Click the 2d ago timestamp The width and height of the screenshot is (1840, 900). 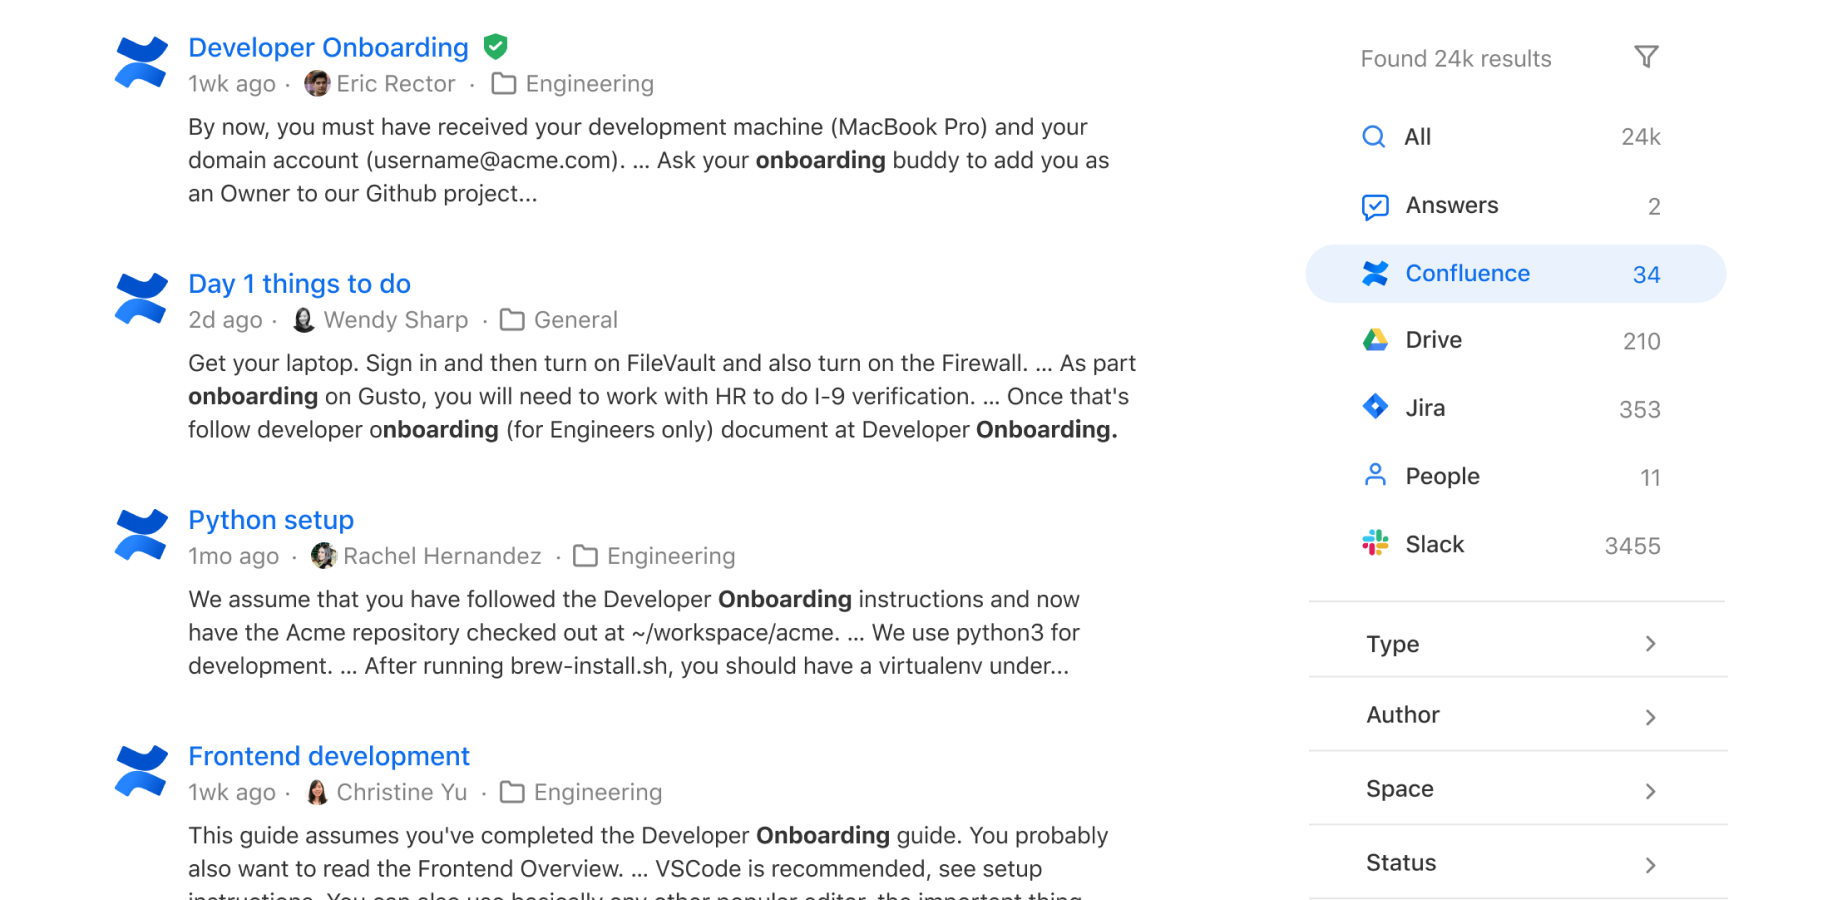225,320
